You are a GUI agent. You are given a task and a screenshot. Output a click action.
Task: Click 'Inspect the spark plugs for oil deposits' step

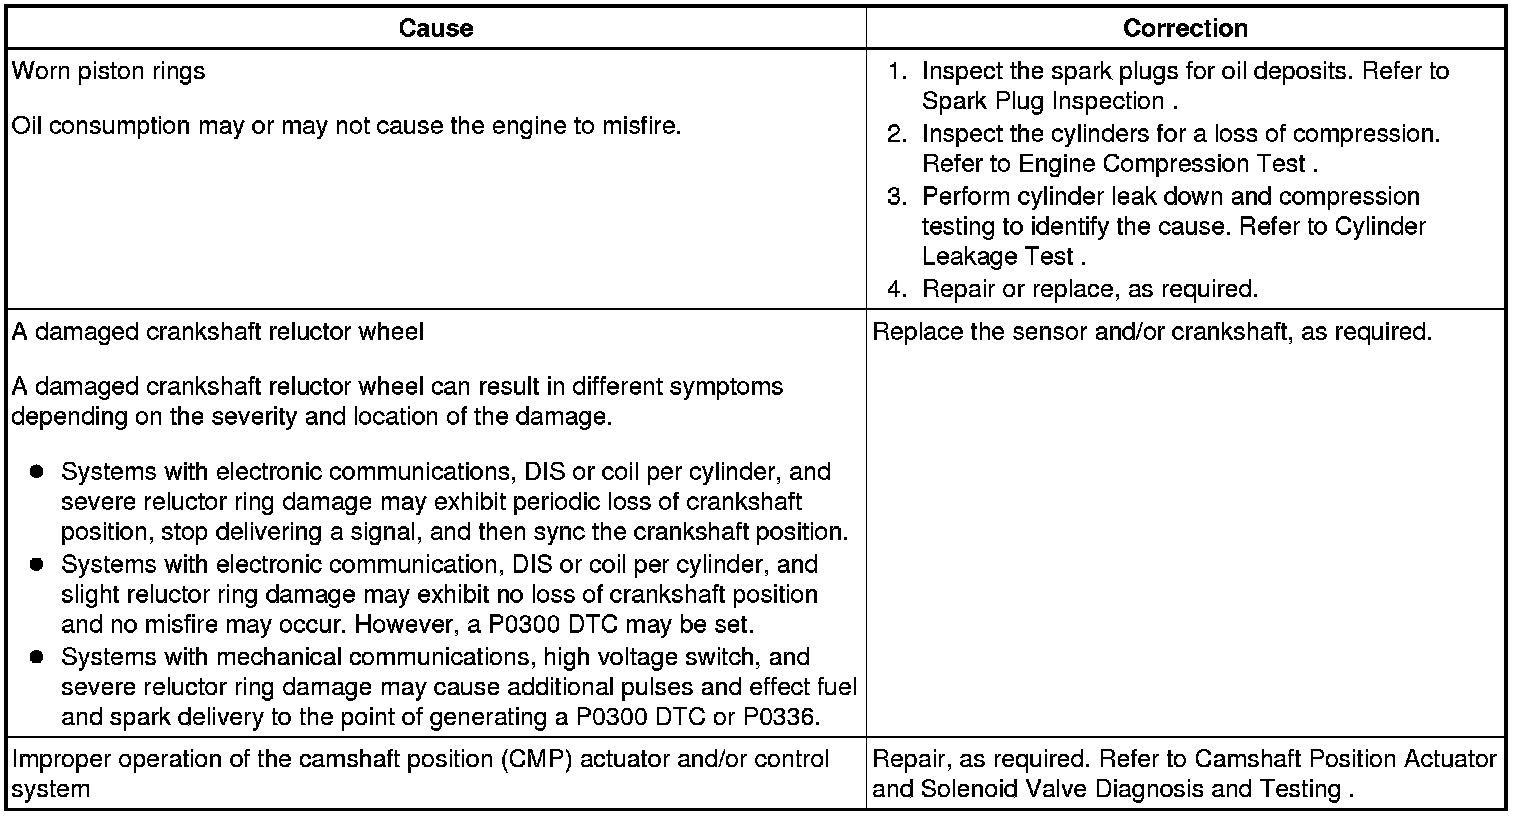click(x=1185, y=72)
